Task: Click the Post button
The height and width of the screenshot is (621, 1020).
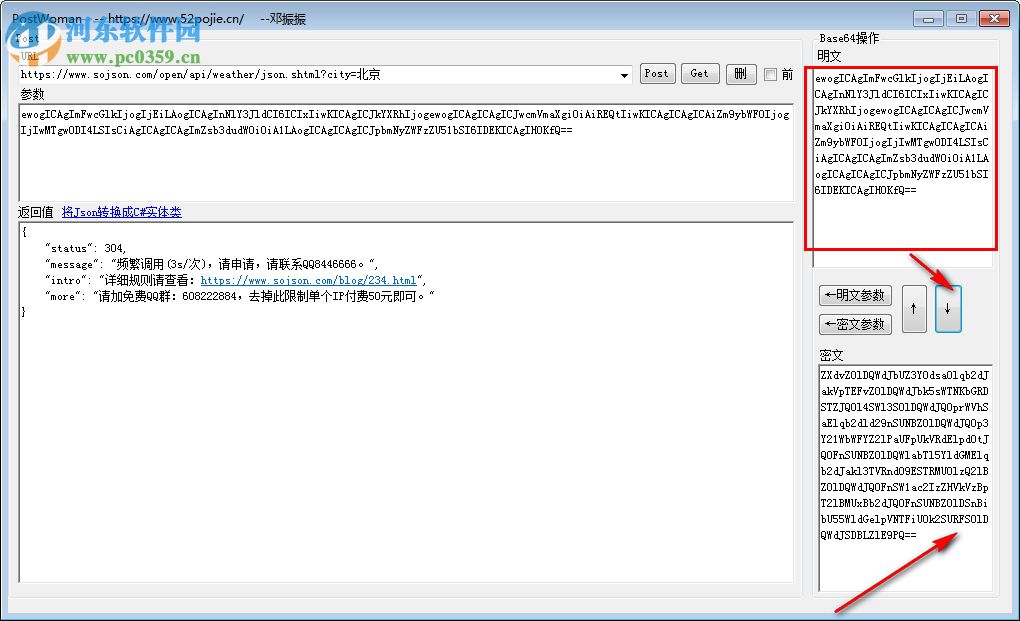Action: coord(658,73)
